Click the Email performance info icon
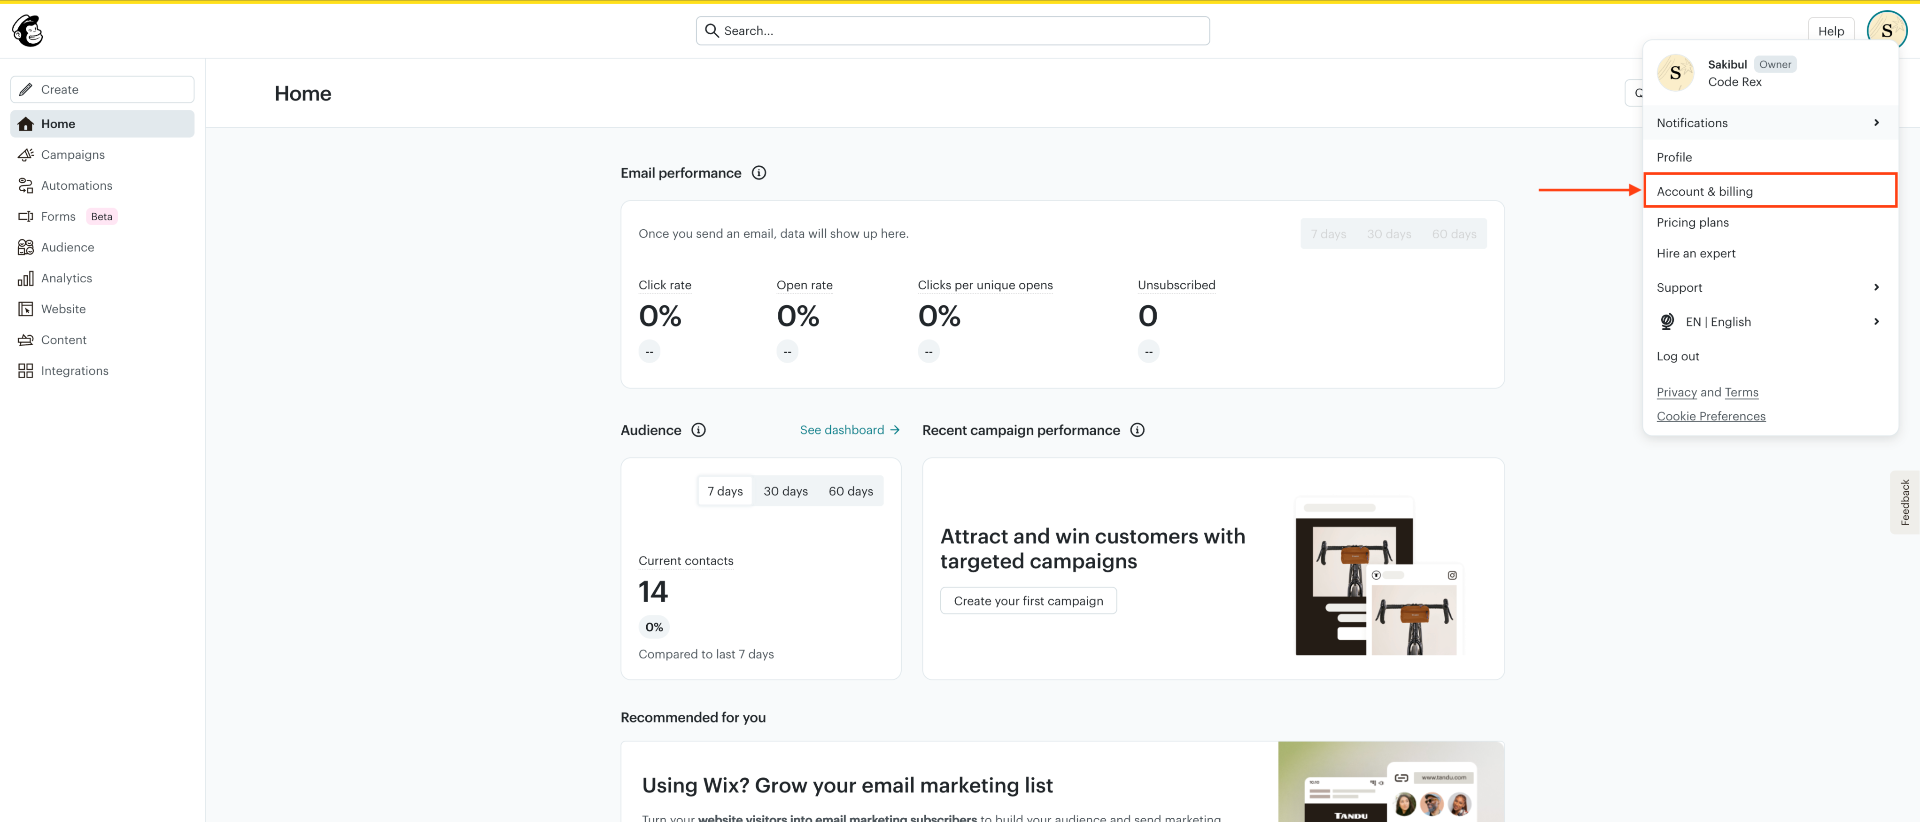 759,173
